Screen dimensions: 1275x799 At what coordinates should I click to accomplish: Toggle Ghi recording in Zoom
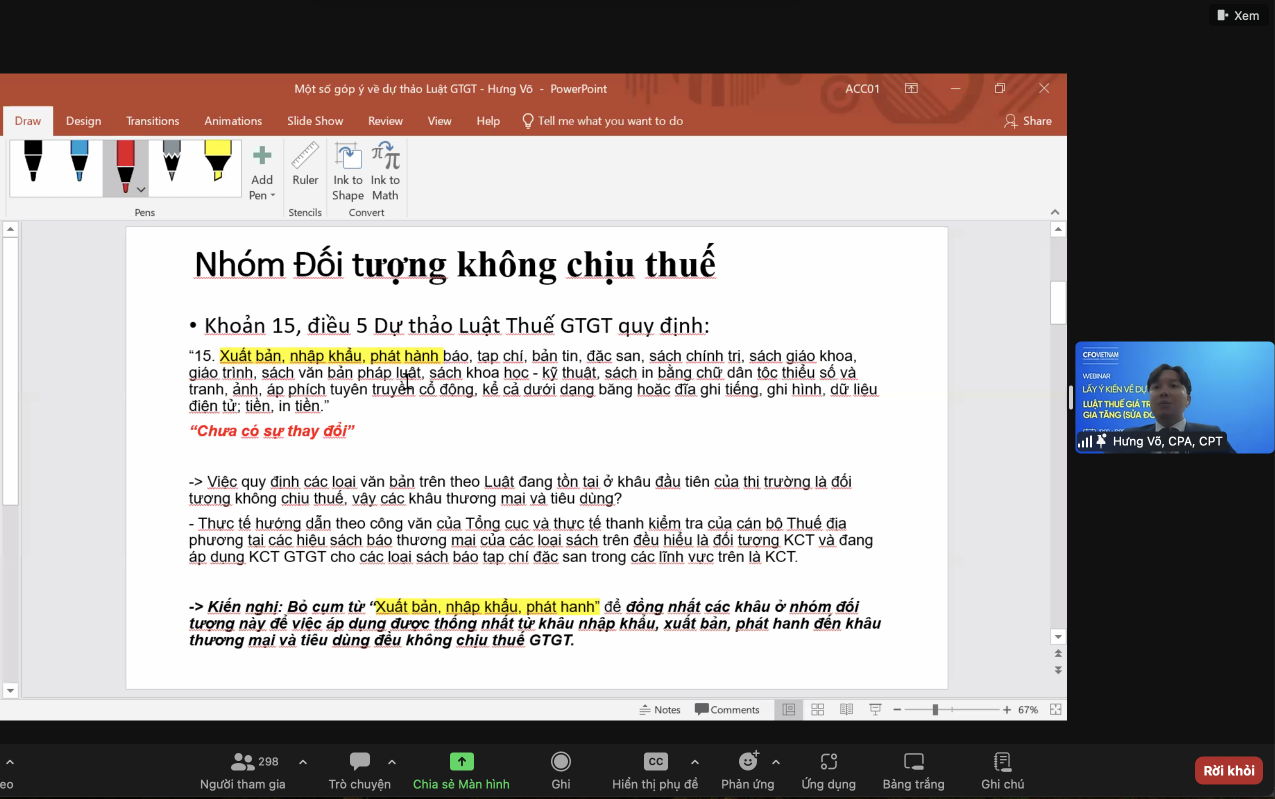tap(561, 770)
